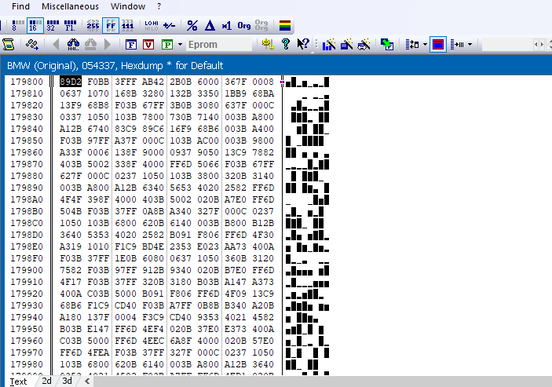Click the magic wand with arrows icon

pos(364,44)
